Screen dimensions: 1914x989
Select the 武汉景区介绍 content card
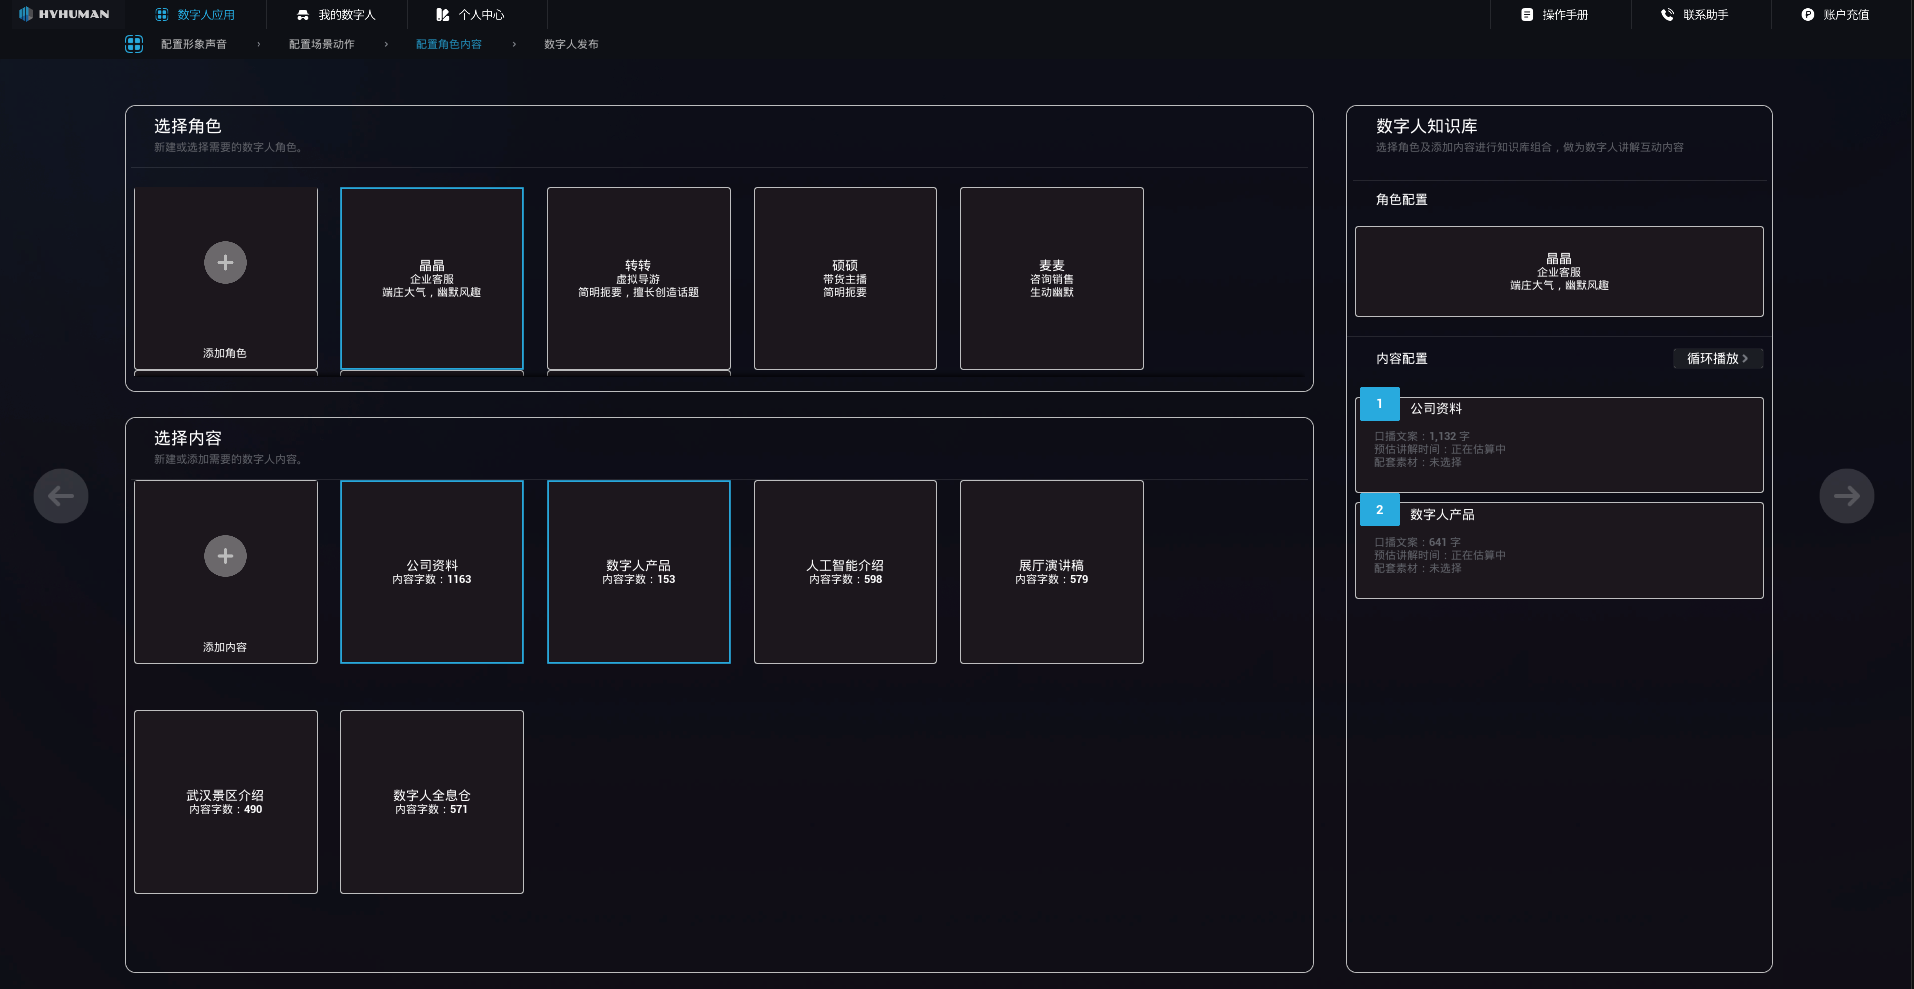click(226, 802)
